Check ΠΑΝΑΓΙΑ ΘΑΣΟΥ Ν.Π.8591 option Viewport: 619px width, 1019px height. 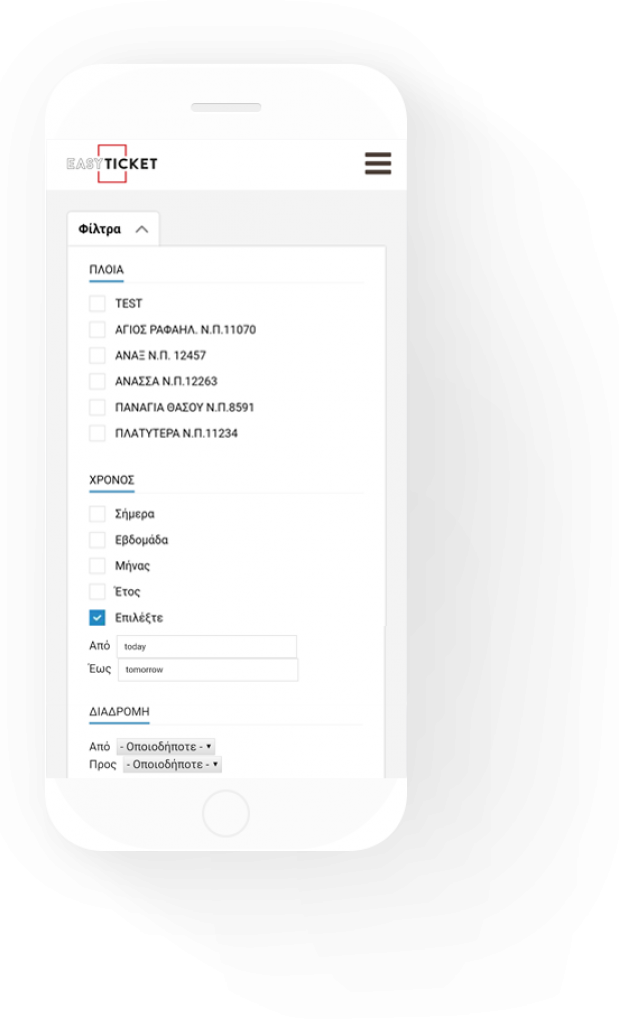[97, 407]
